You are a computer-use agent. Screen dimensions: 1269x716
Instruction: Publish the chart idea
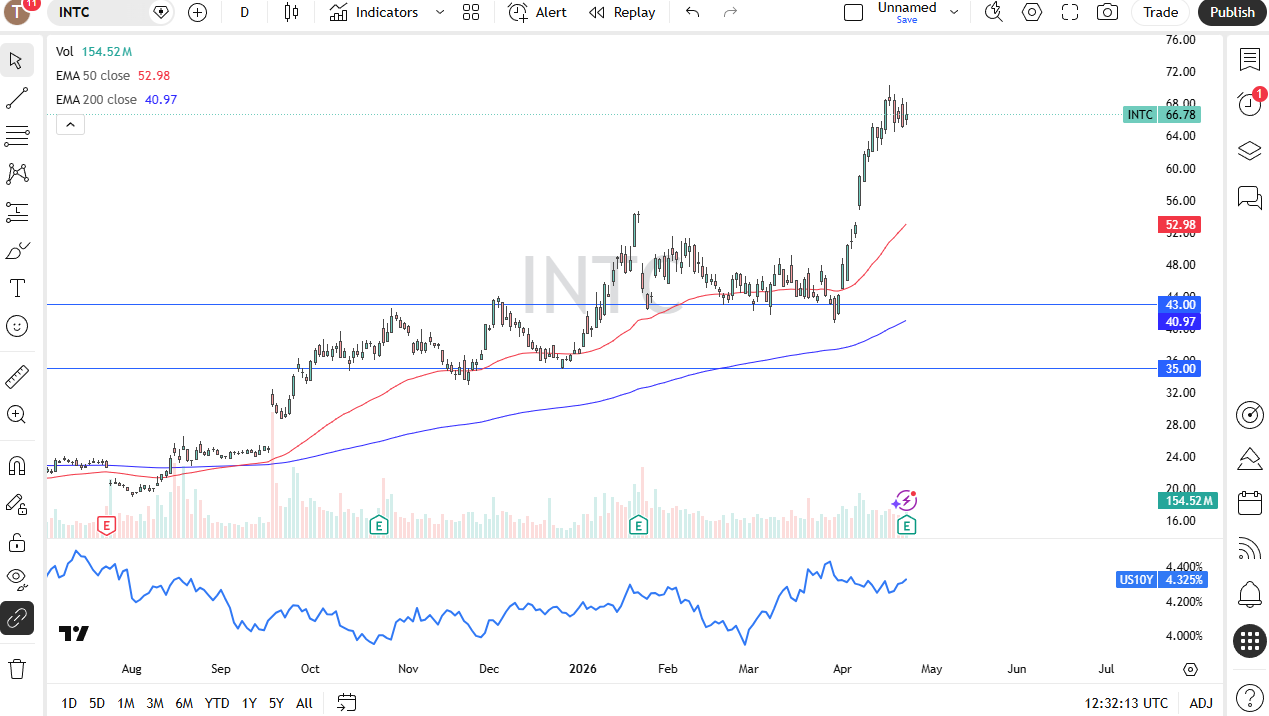click(x=1232, y=12)
